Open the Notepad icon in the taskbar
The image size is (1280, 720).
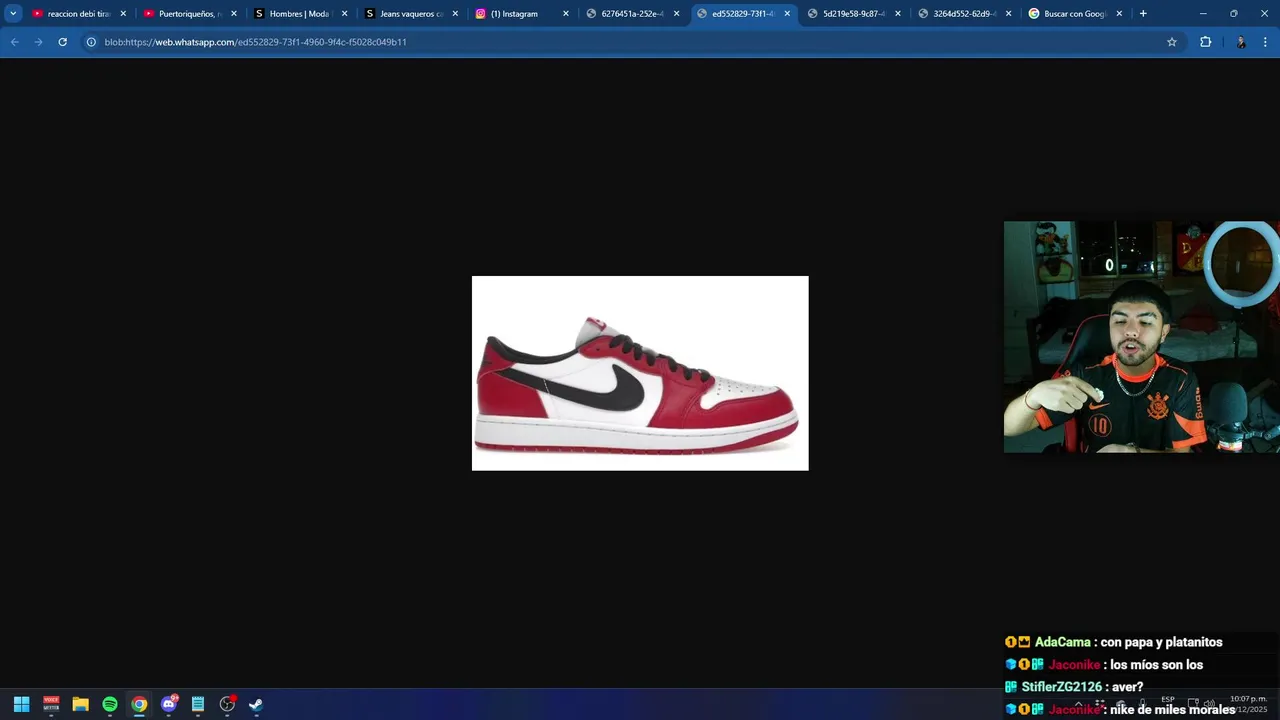tap(198, 704)
